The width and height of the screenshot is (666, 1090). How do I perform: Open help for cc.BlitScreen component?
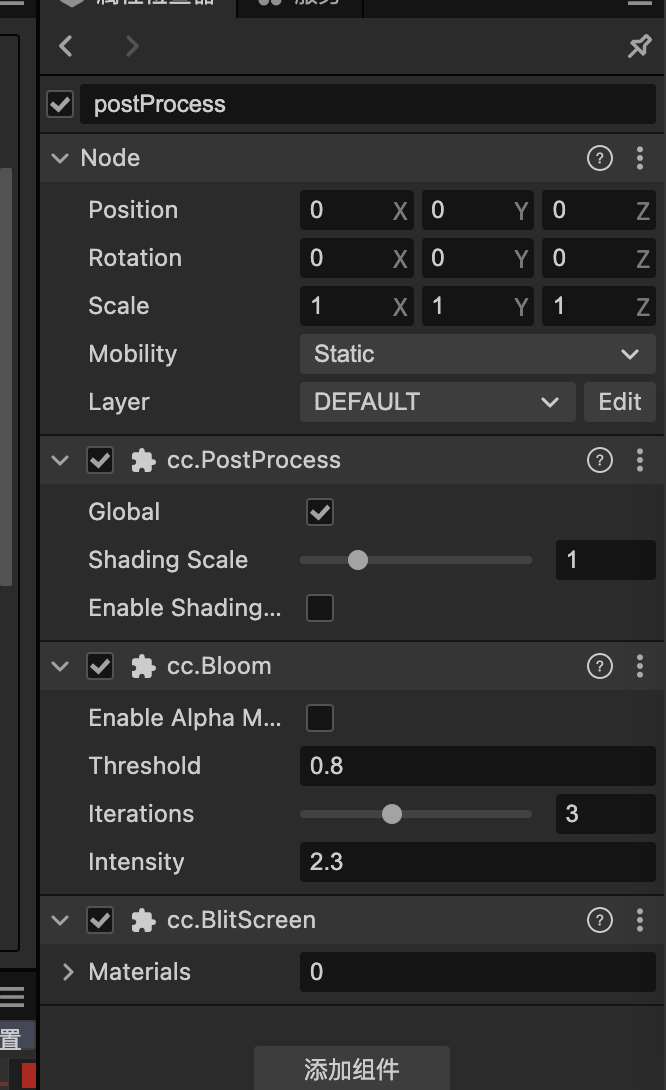point(599,920)
